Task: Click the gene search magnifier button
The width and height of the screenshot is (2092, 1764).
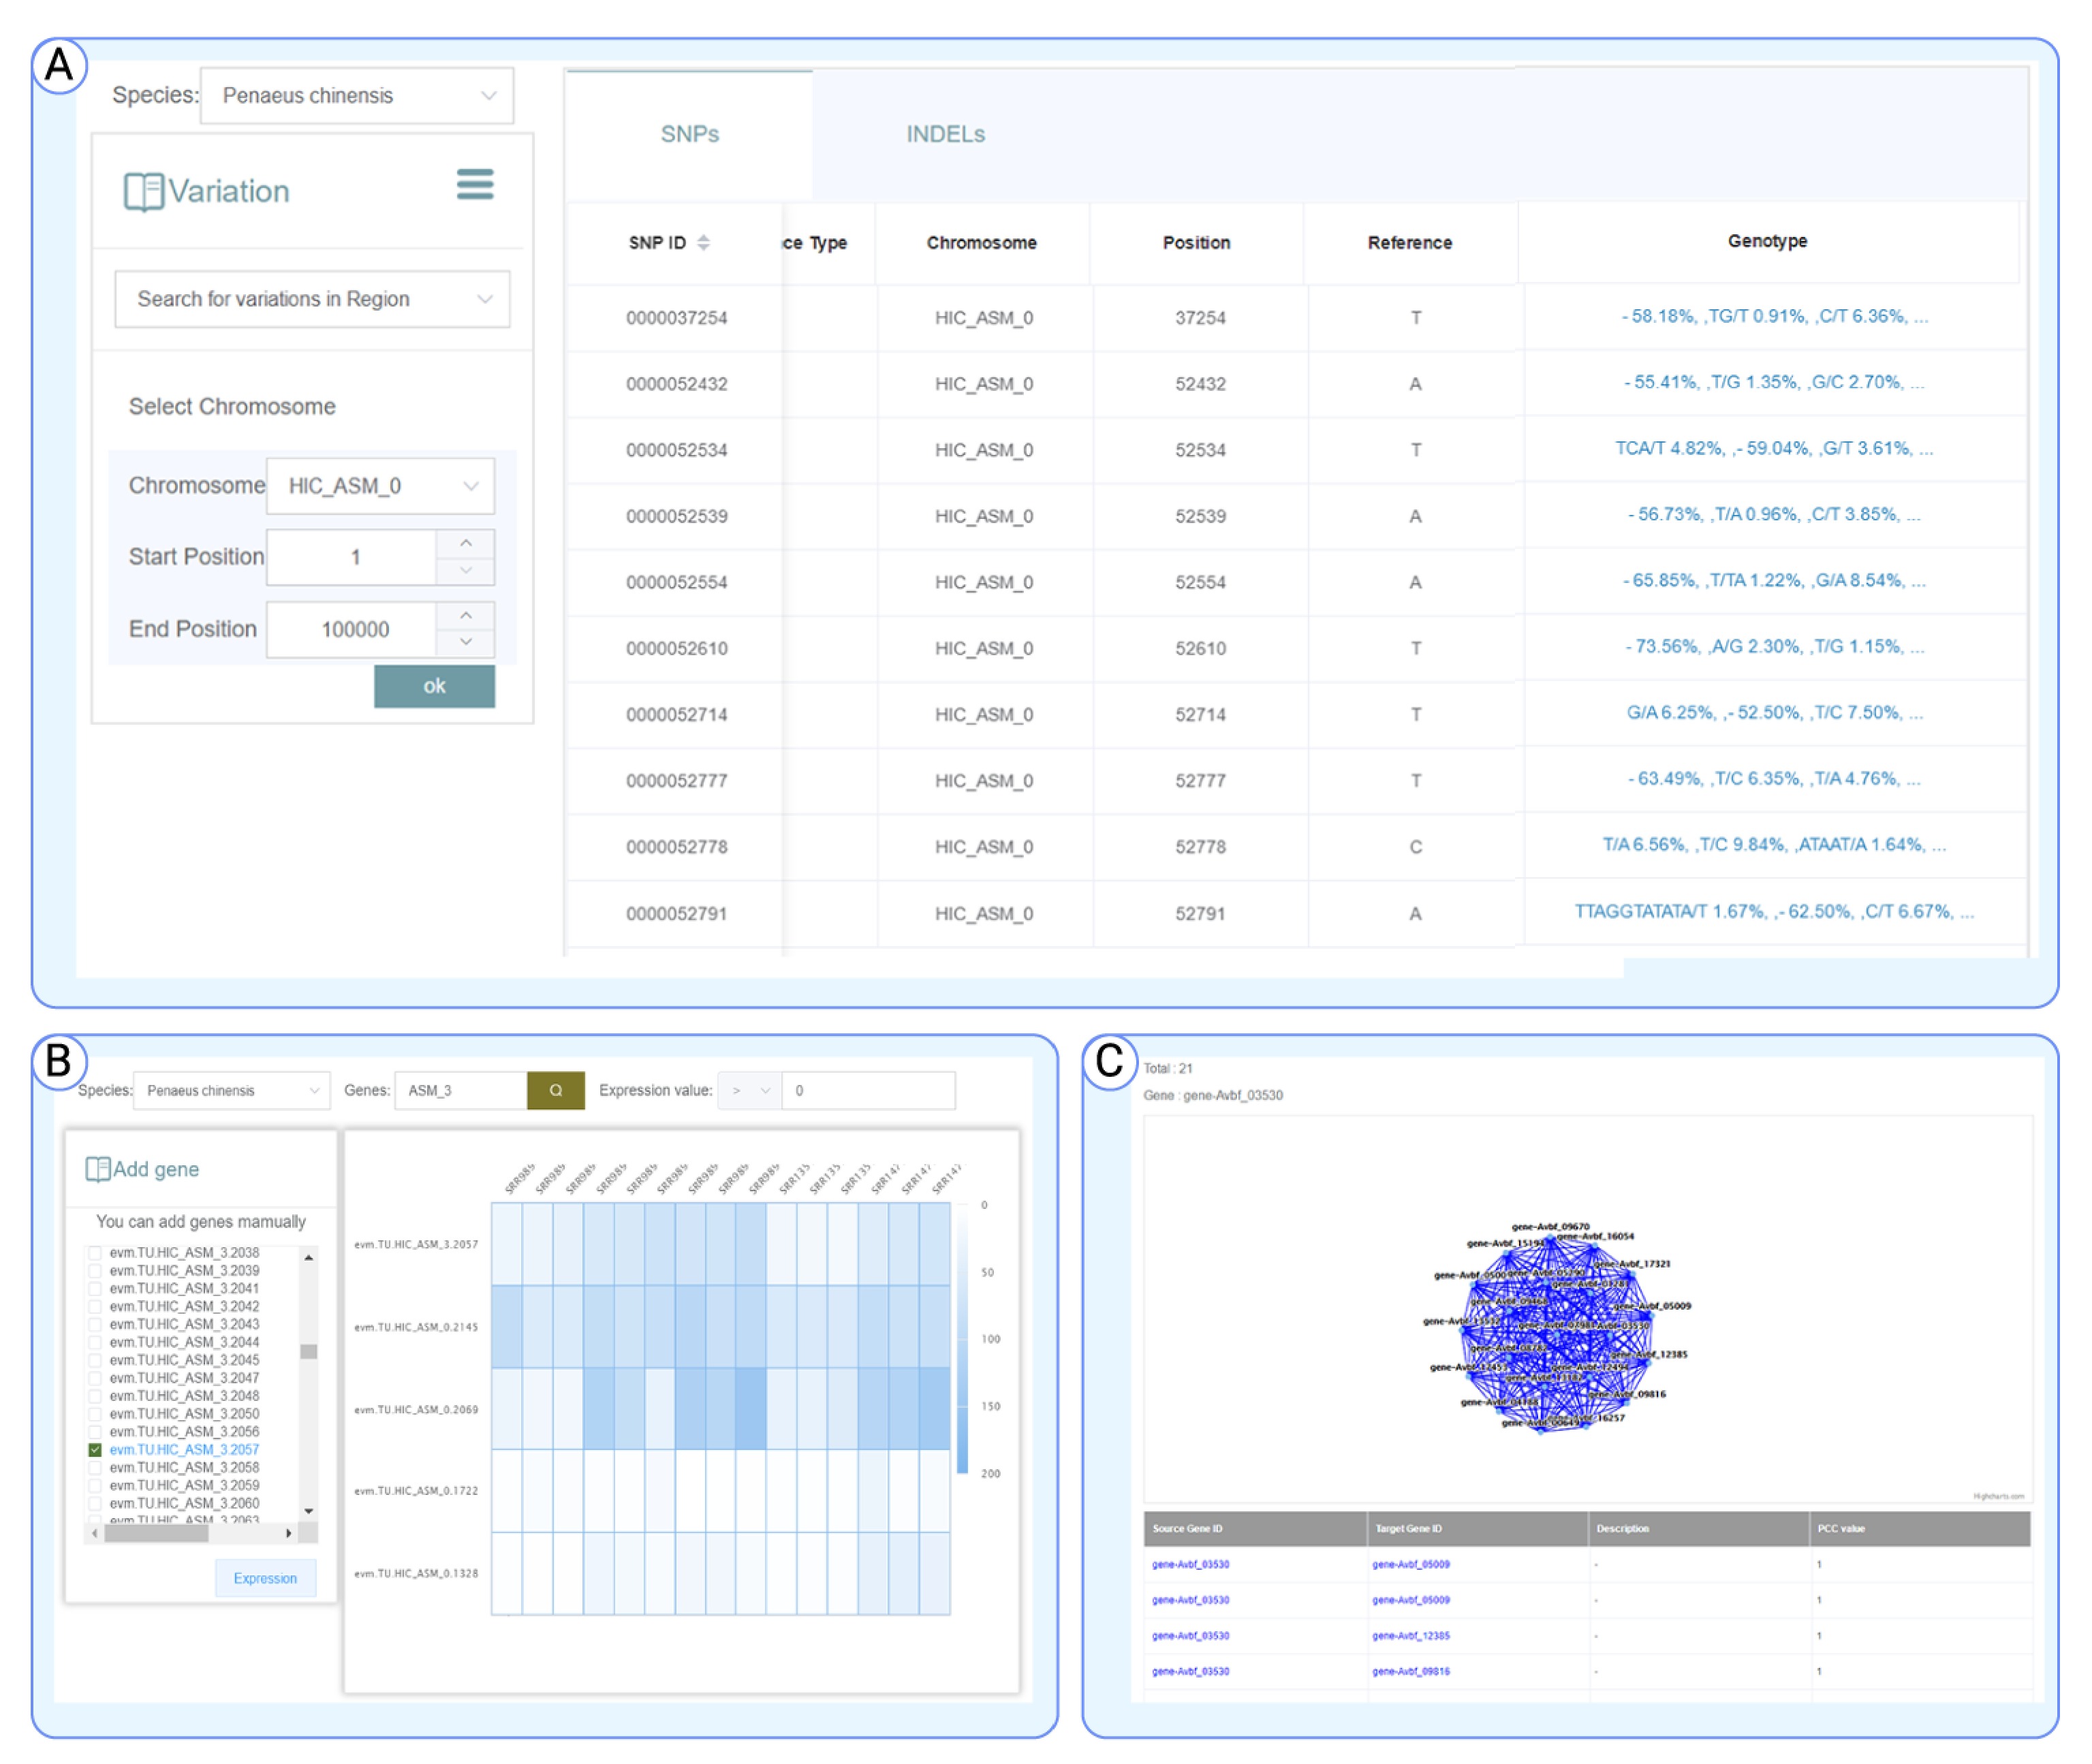Action: [555, 1091]
